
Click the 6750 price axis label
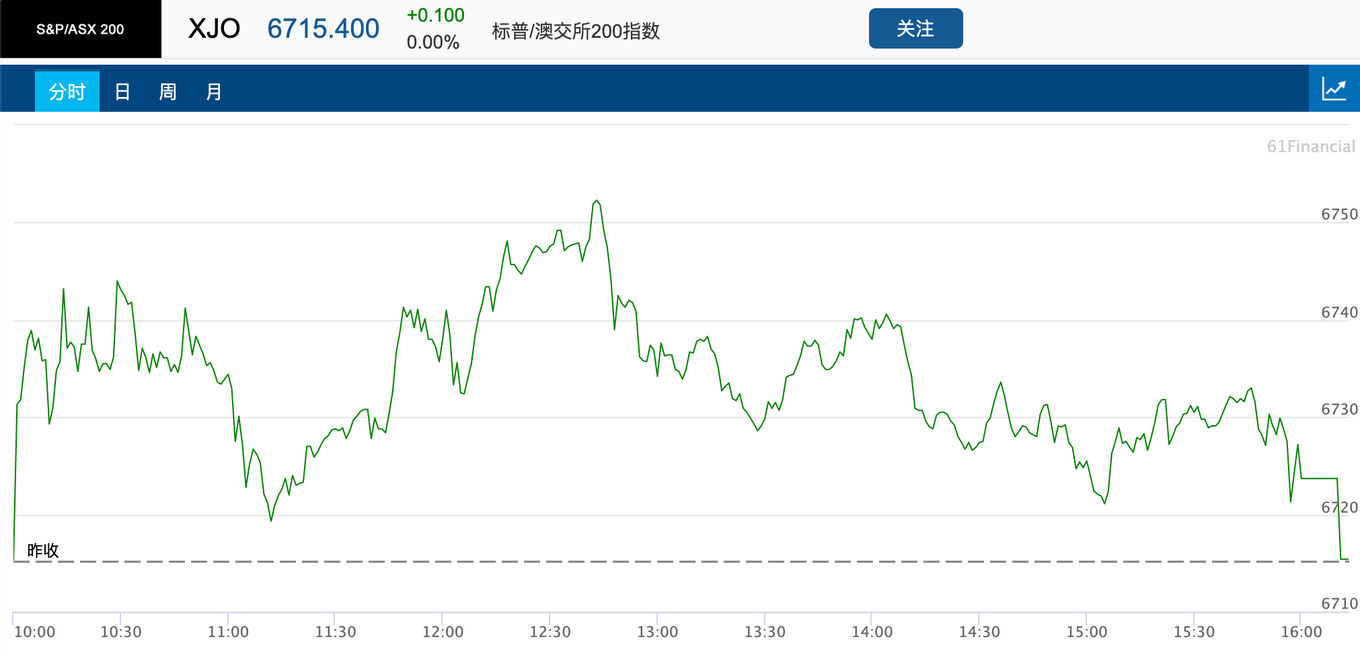[x=1339, y=215]
